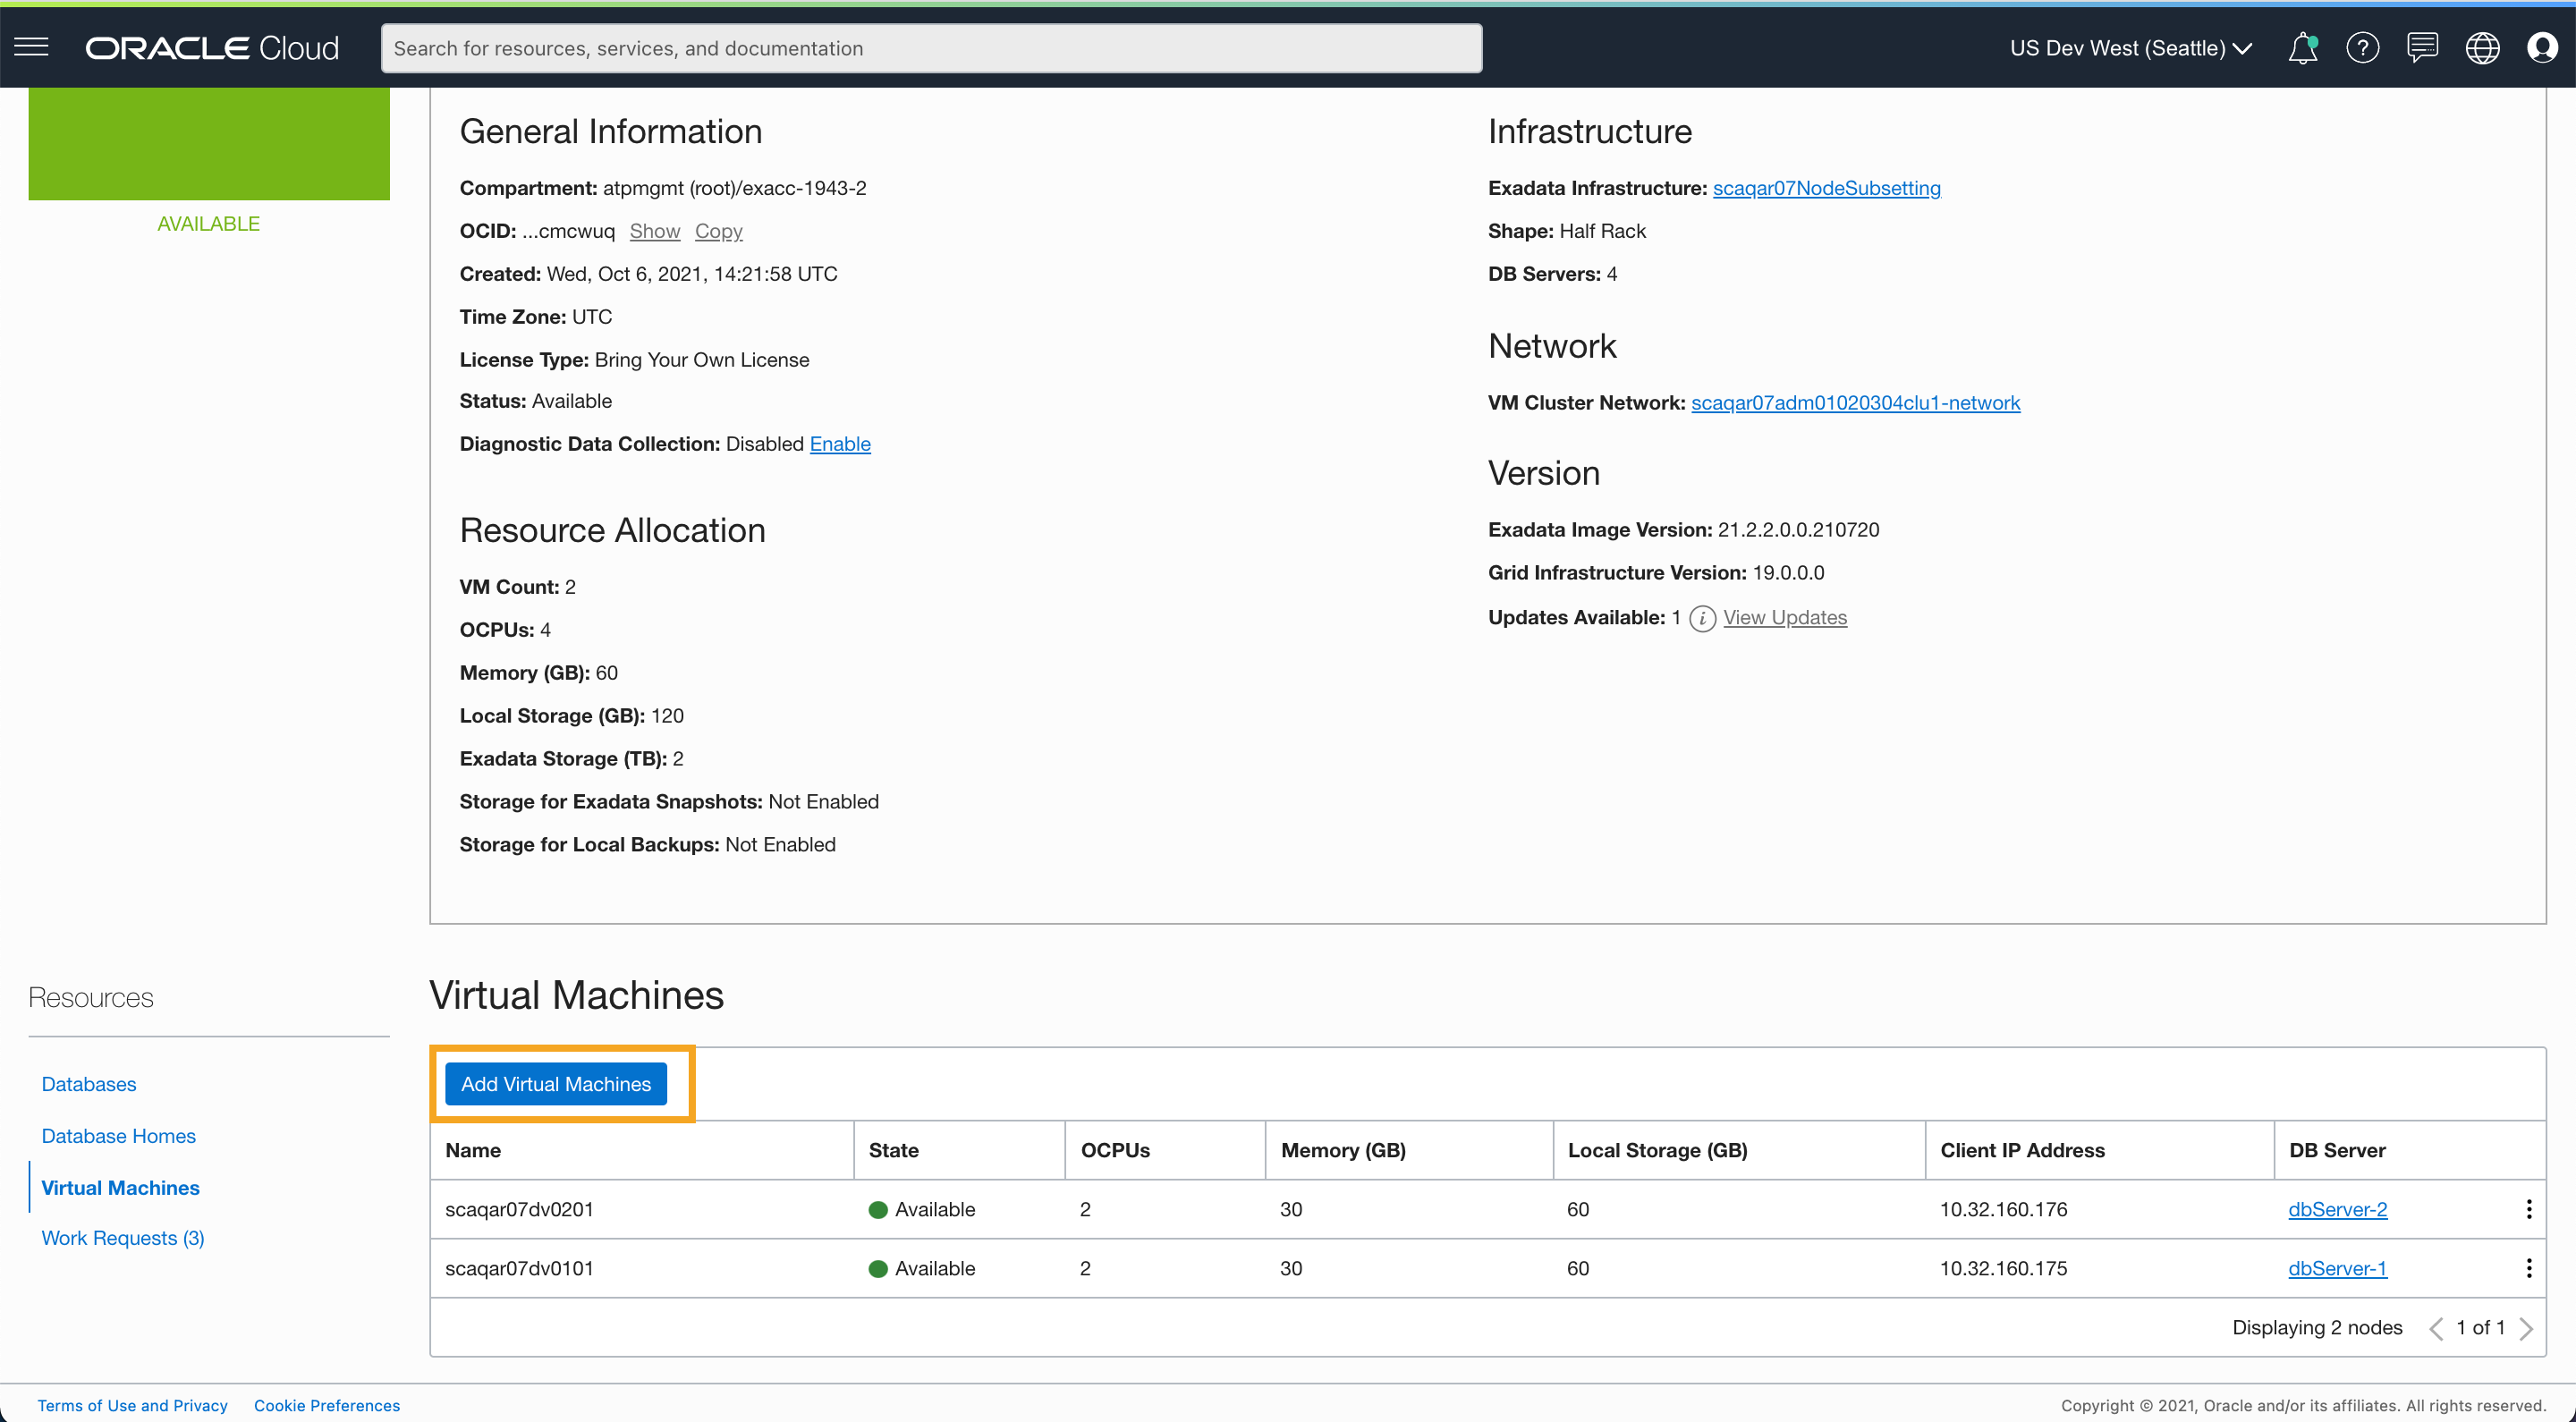Copy the OCID value
This screenshot has height=1422, width=2576.
coord(718,231)
